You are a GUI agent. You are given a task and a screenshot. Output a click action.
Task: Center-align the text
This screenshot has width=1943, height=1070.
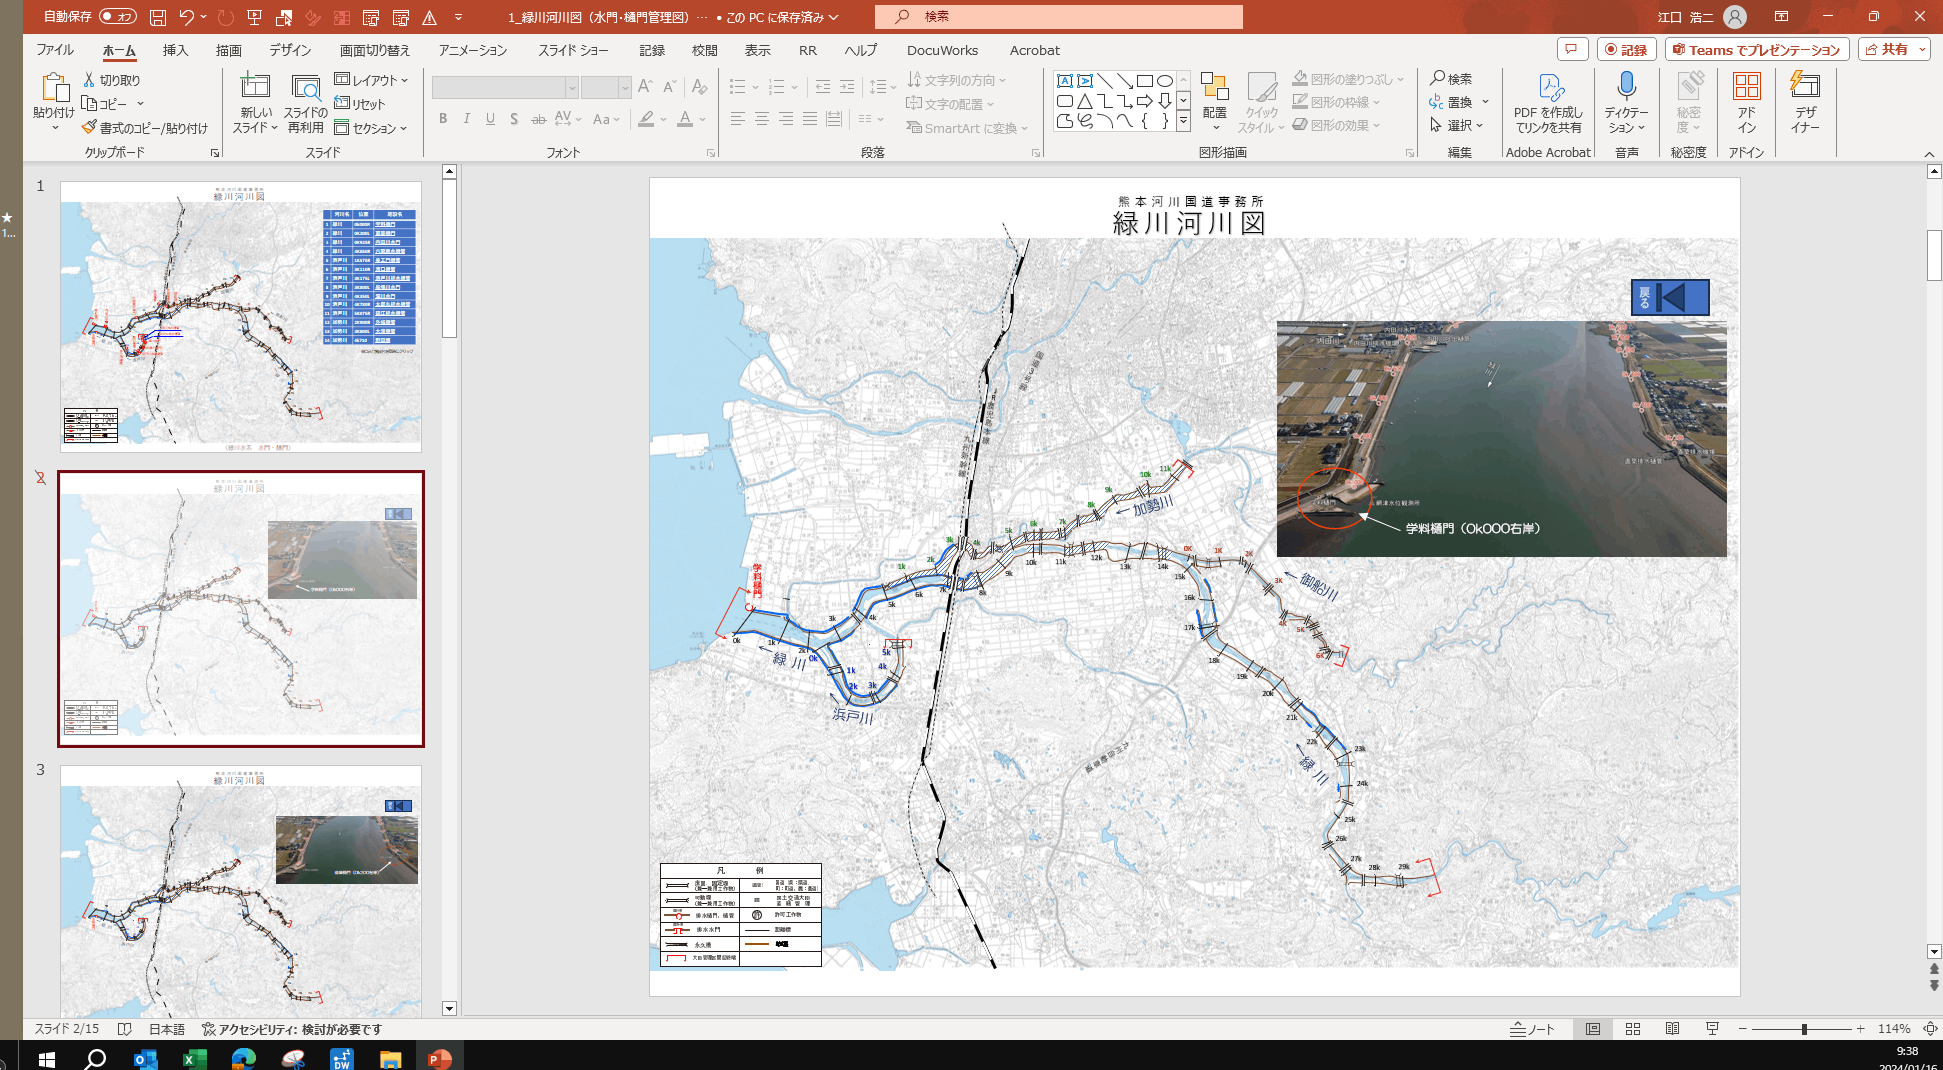coord(762,119)
